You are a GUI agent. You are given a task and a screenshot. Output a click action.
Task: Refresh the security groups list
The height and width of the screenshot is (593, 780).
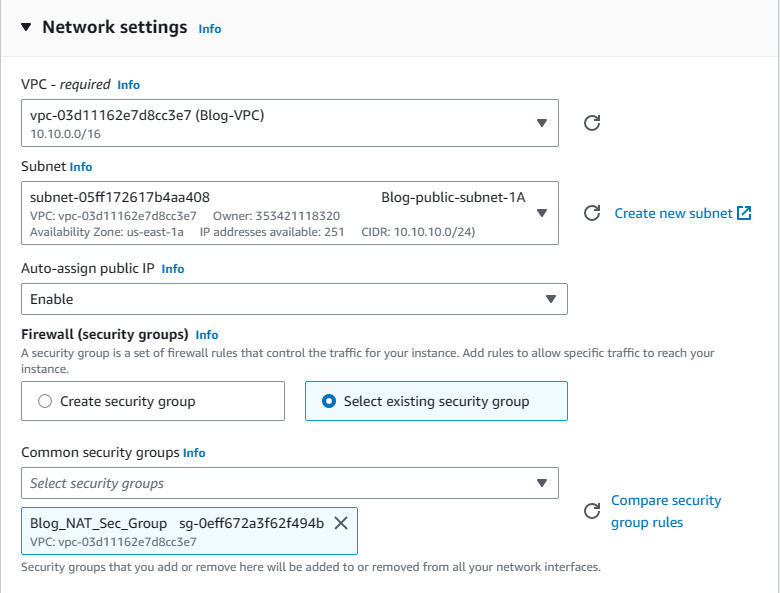point(591,511)
